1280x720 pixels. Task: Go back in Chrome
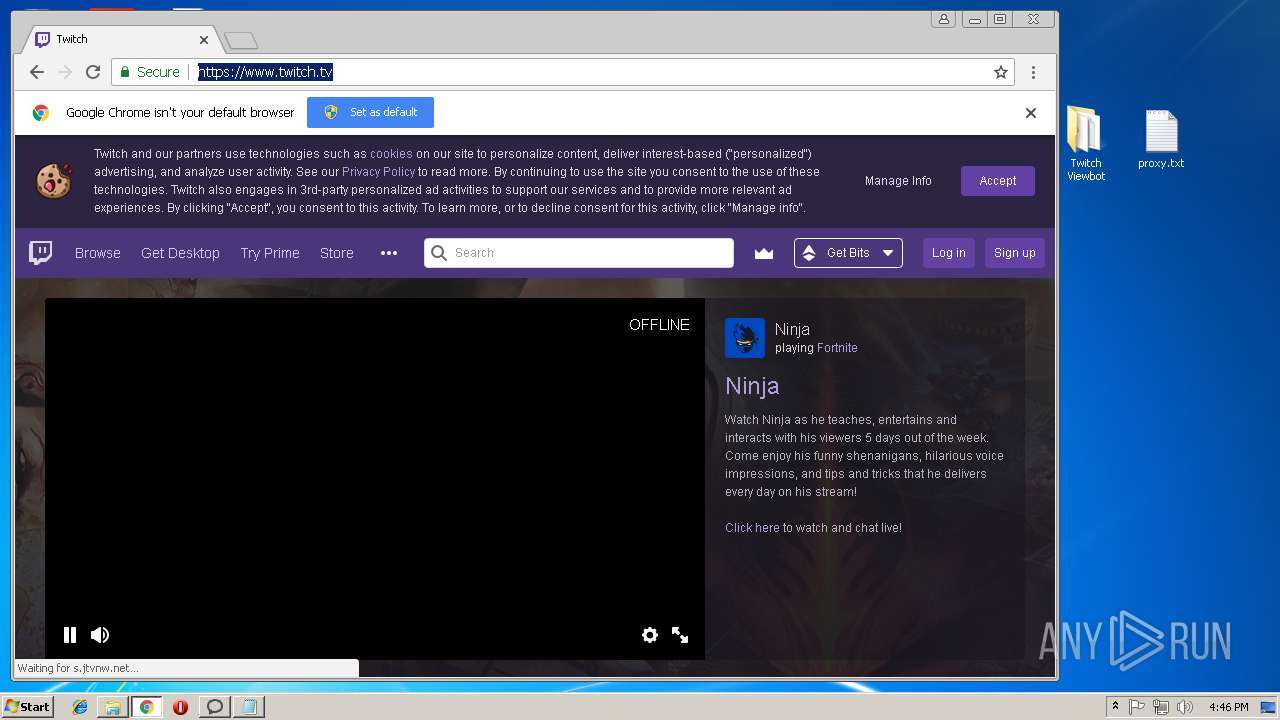[x=37, y=72]
